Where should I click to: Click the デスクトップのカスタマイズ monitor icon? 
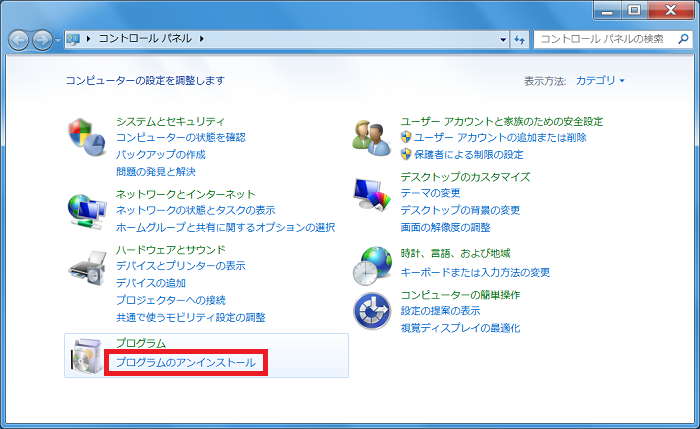[371, 195]
